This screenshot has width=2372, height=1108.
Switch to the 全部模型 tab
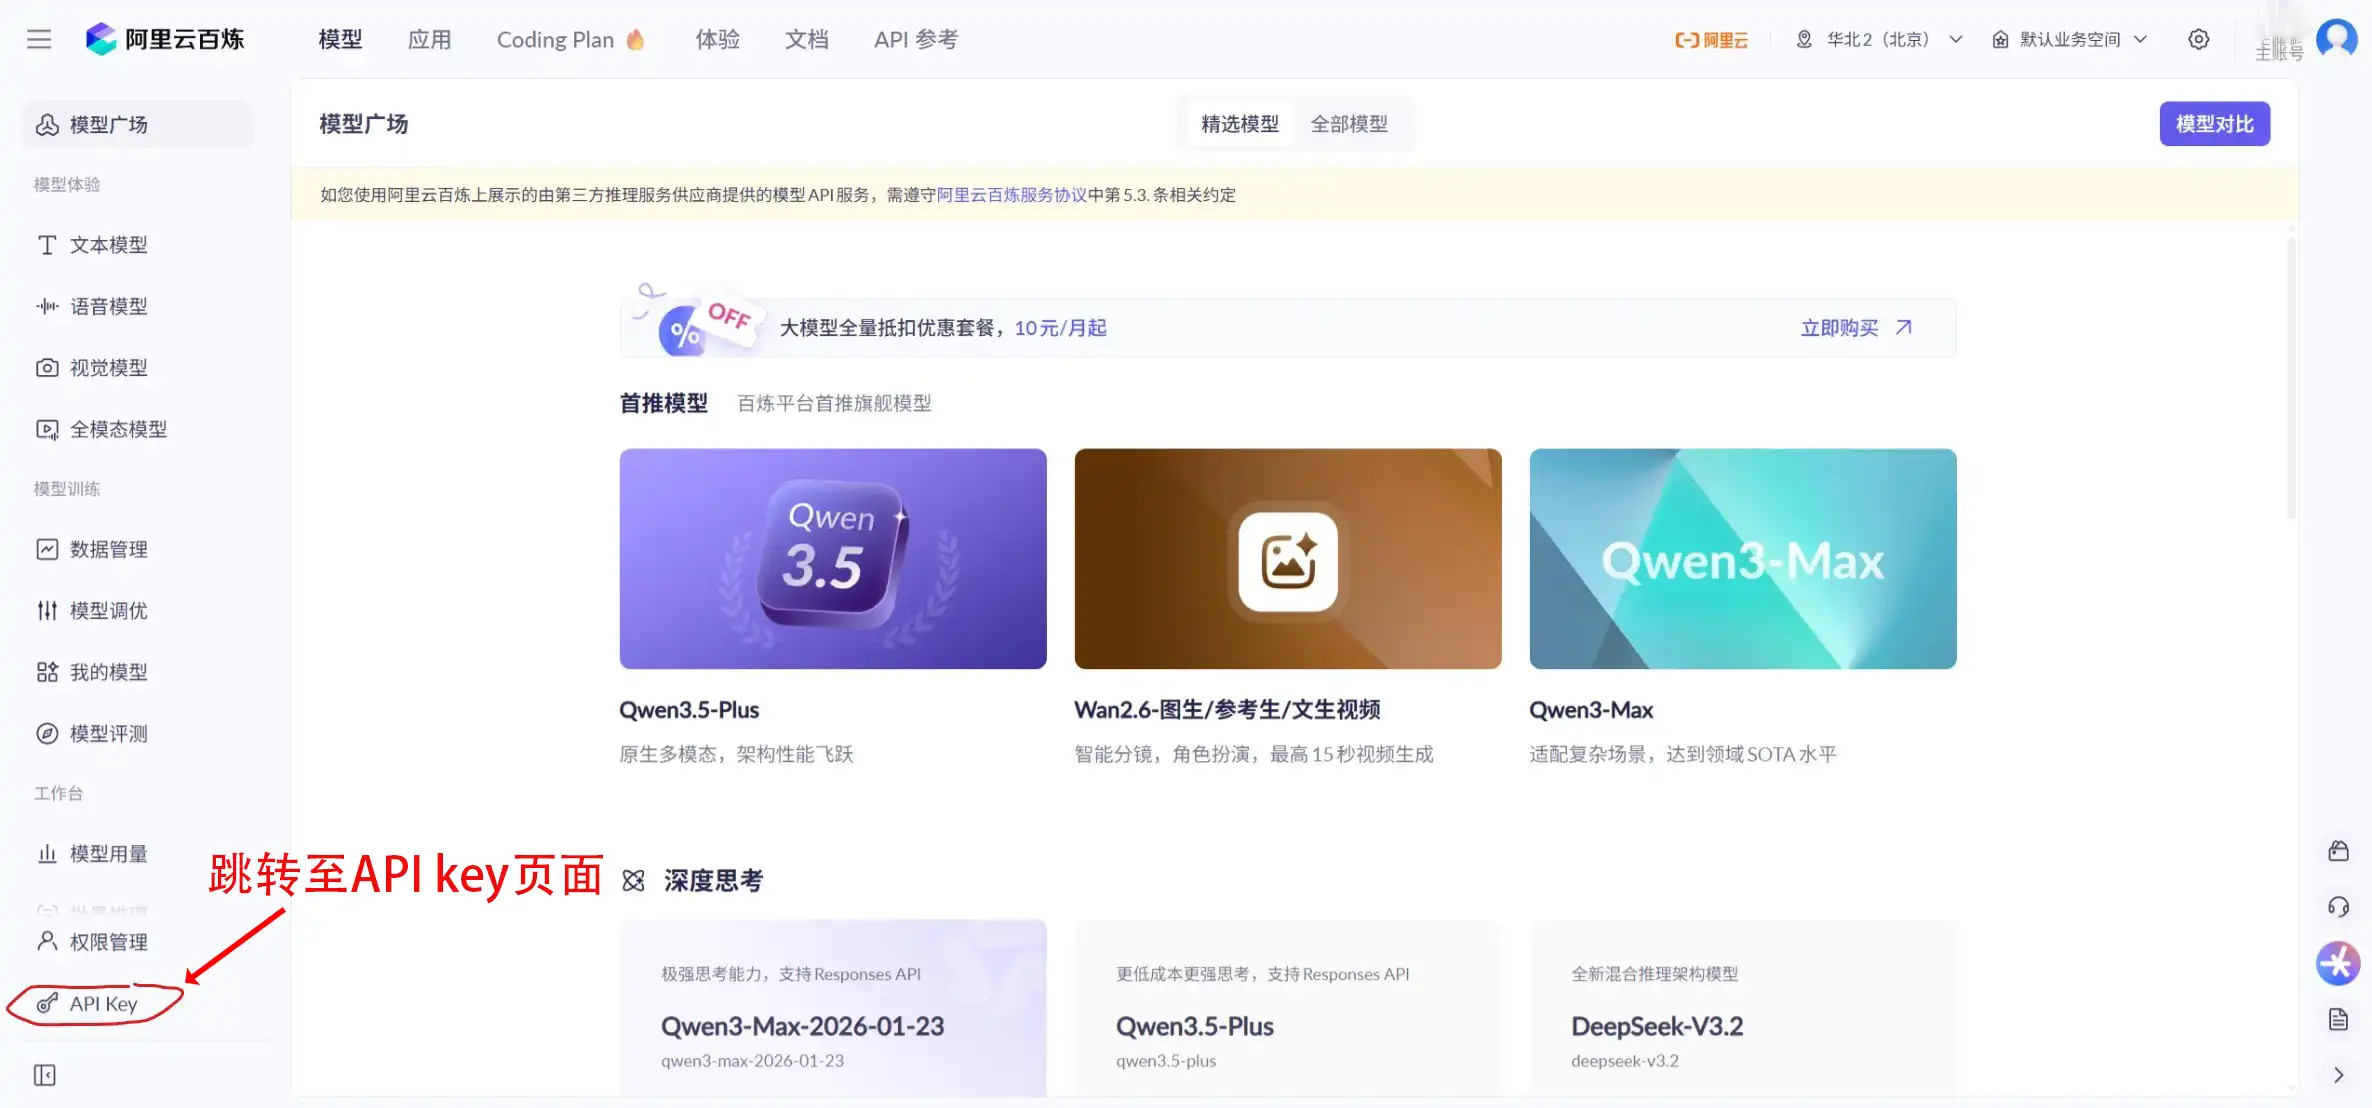click(1349, 124)
